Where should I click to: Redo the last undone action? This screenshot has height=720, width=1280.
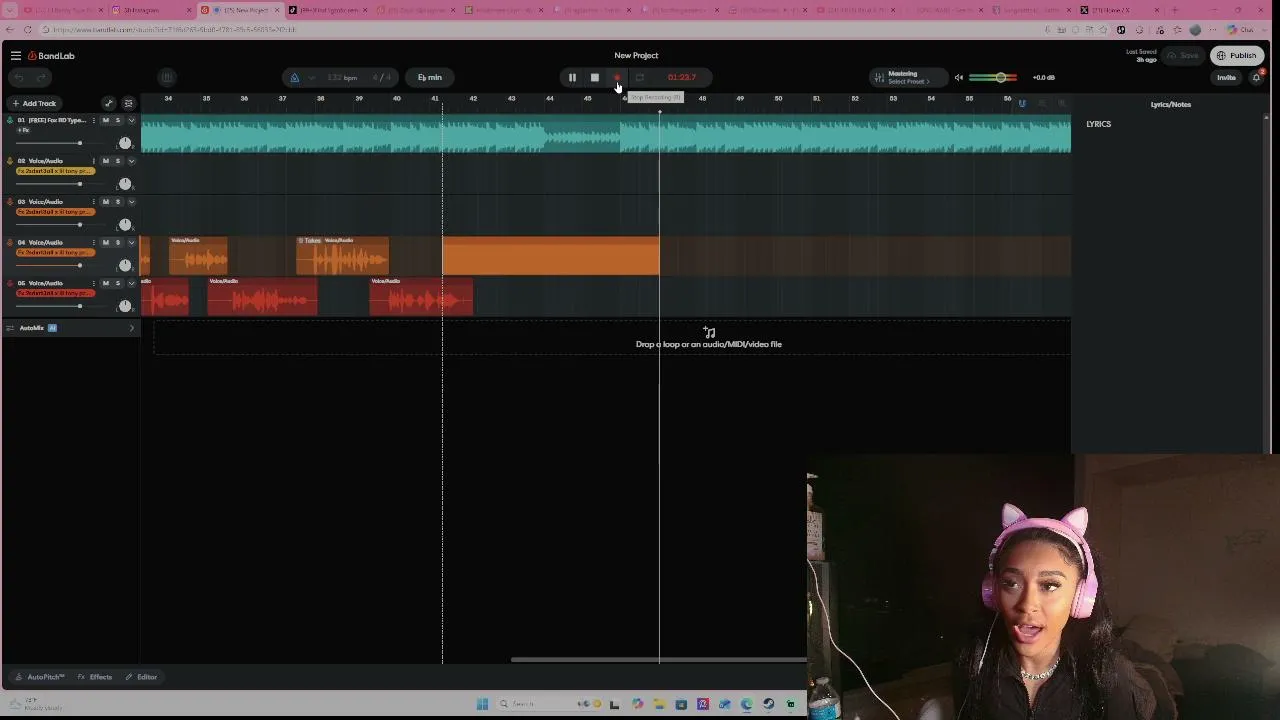tap(41, 77)
